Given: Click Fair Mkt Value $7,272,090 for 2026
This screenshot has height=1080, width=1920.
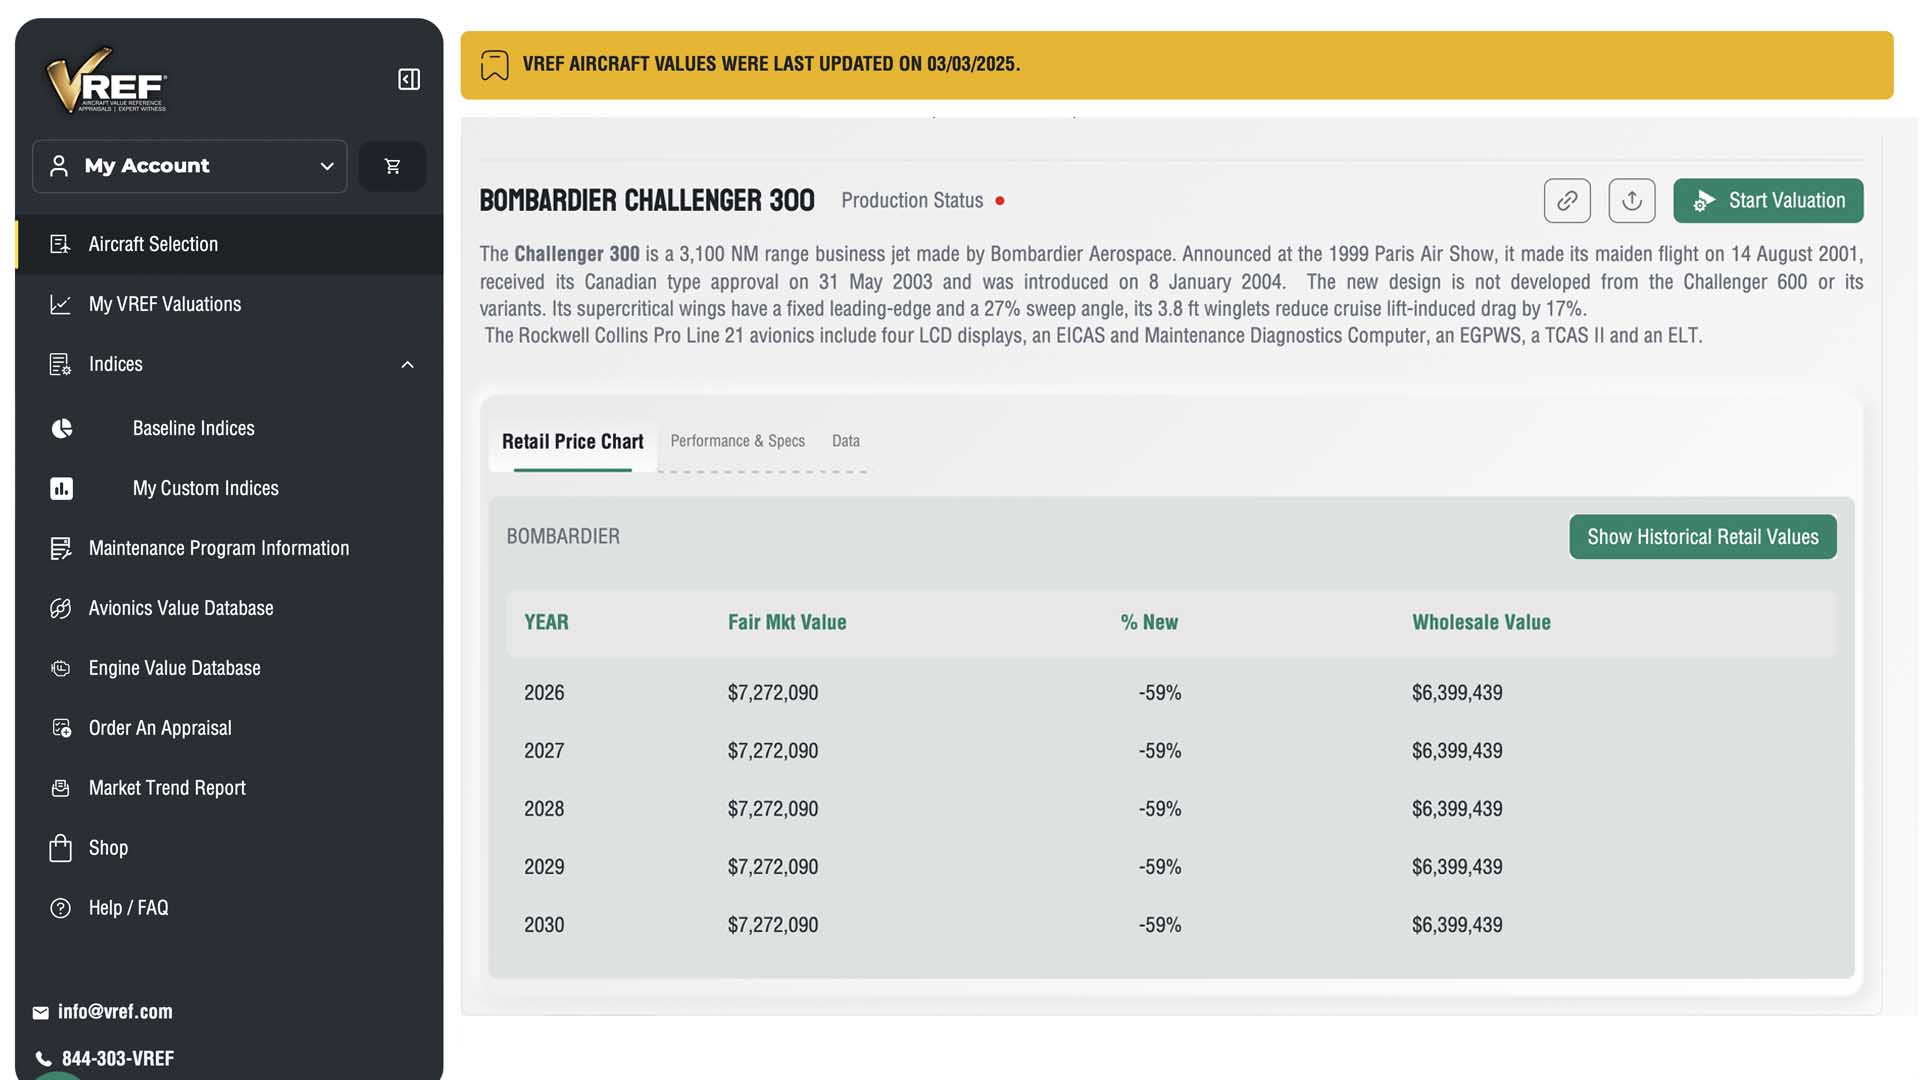Looking at the screenshot, I should (x=773, y=693).
